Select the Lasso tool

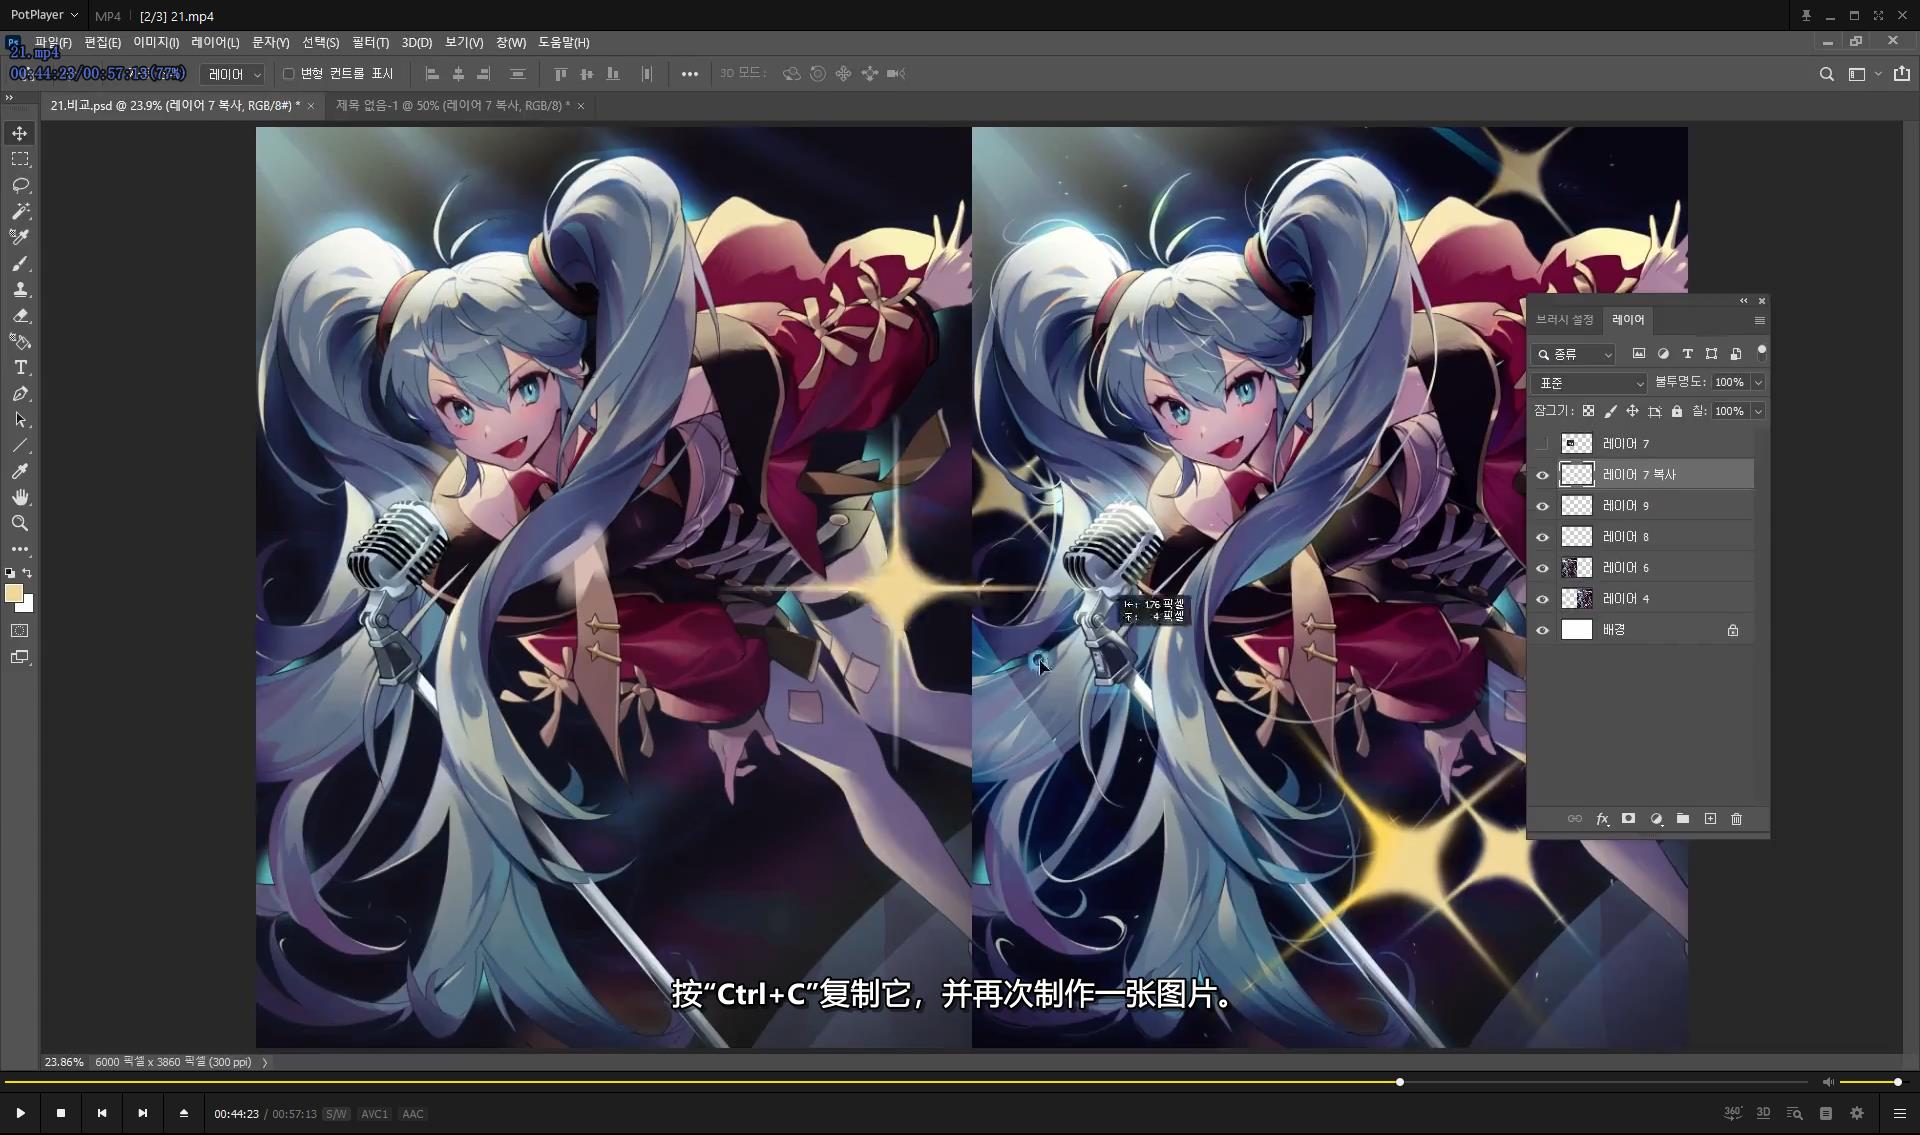(20, 185)
